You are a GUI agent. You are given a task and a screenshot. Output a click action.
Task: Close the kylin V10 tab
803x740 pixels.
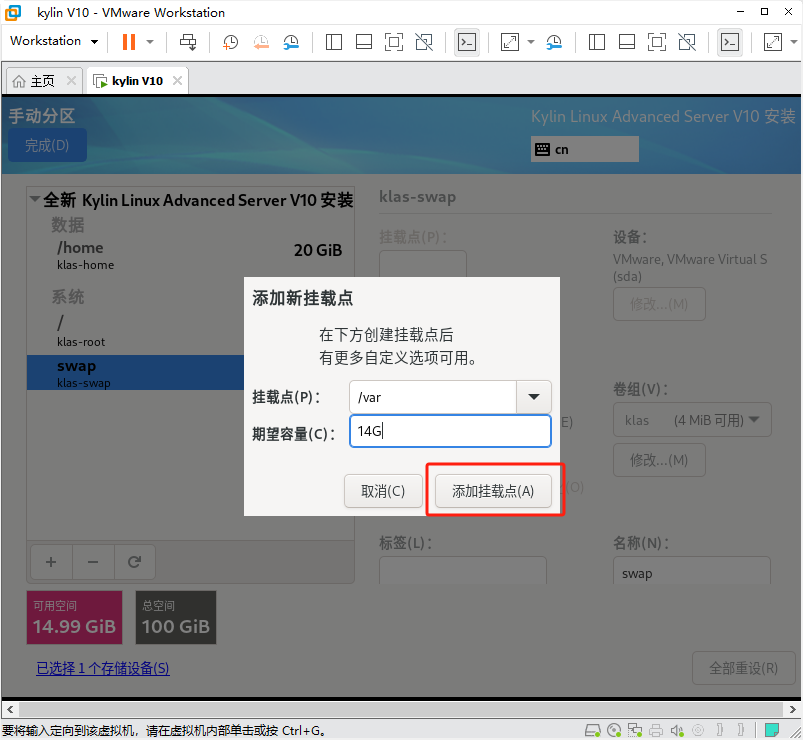[x=177, y=80]
